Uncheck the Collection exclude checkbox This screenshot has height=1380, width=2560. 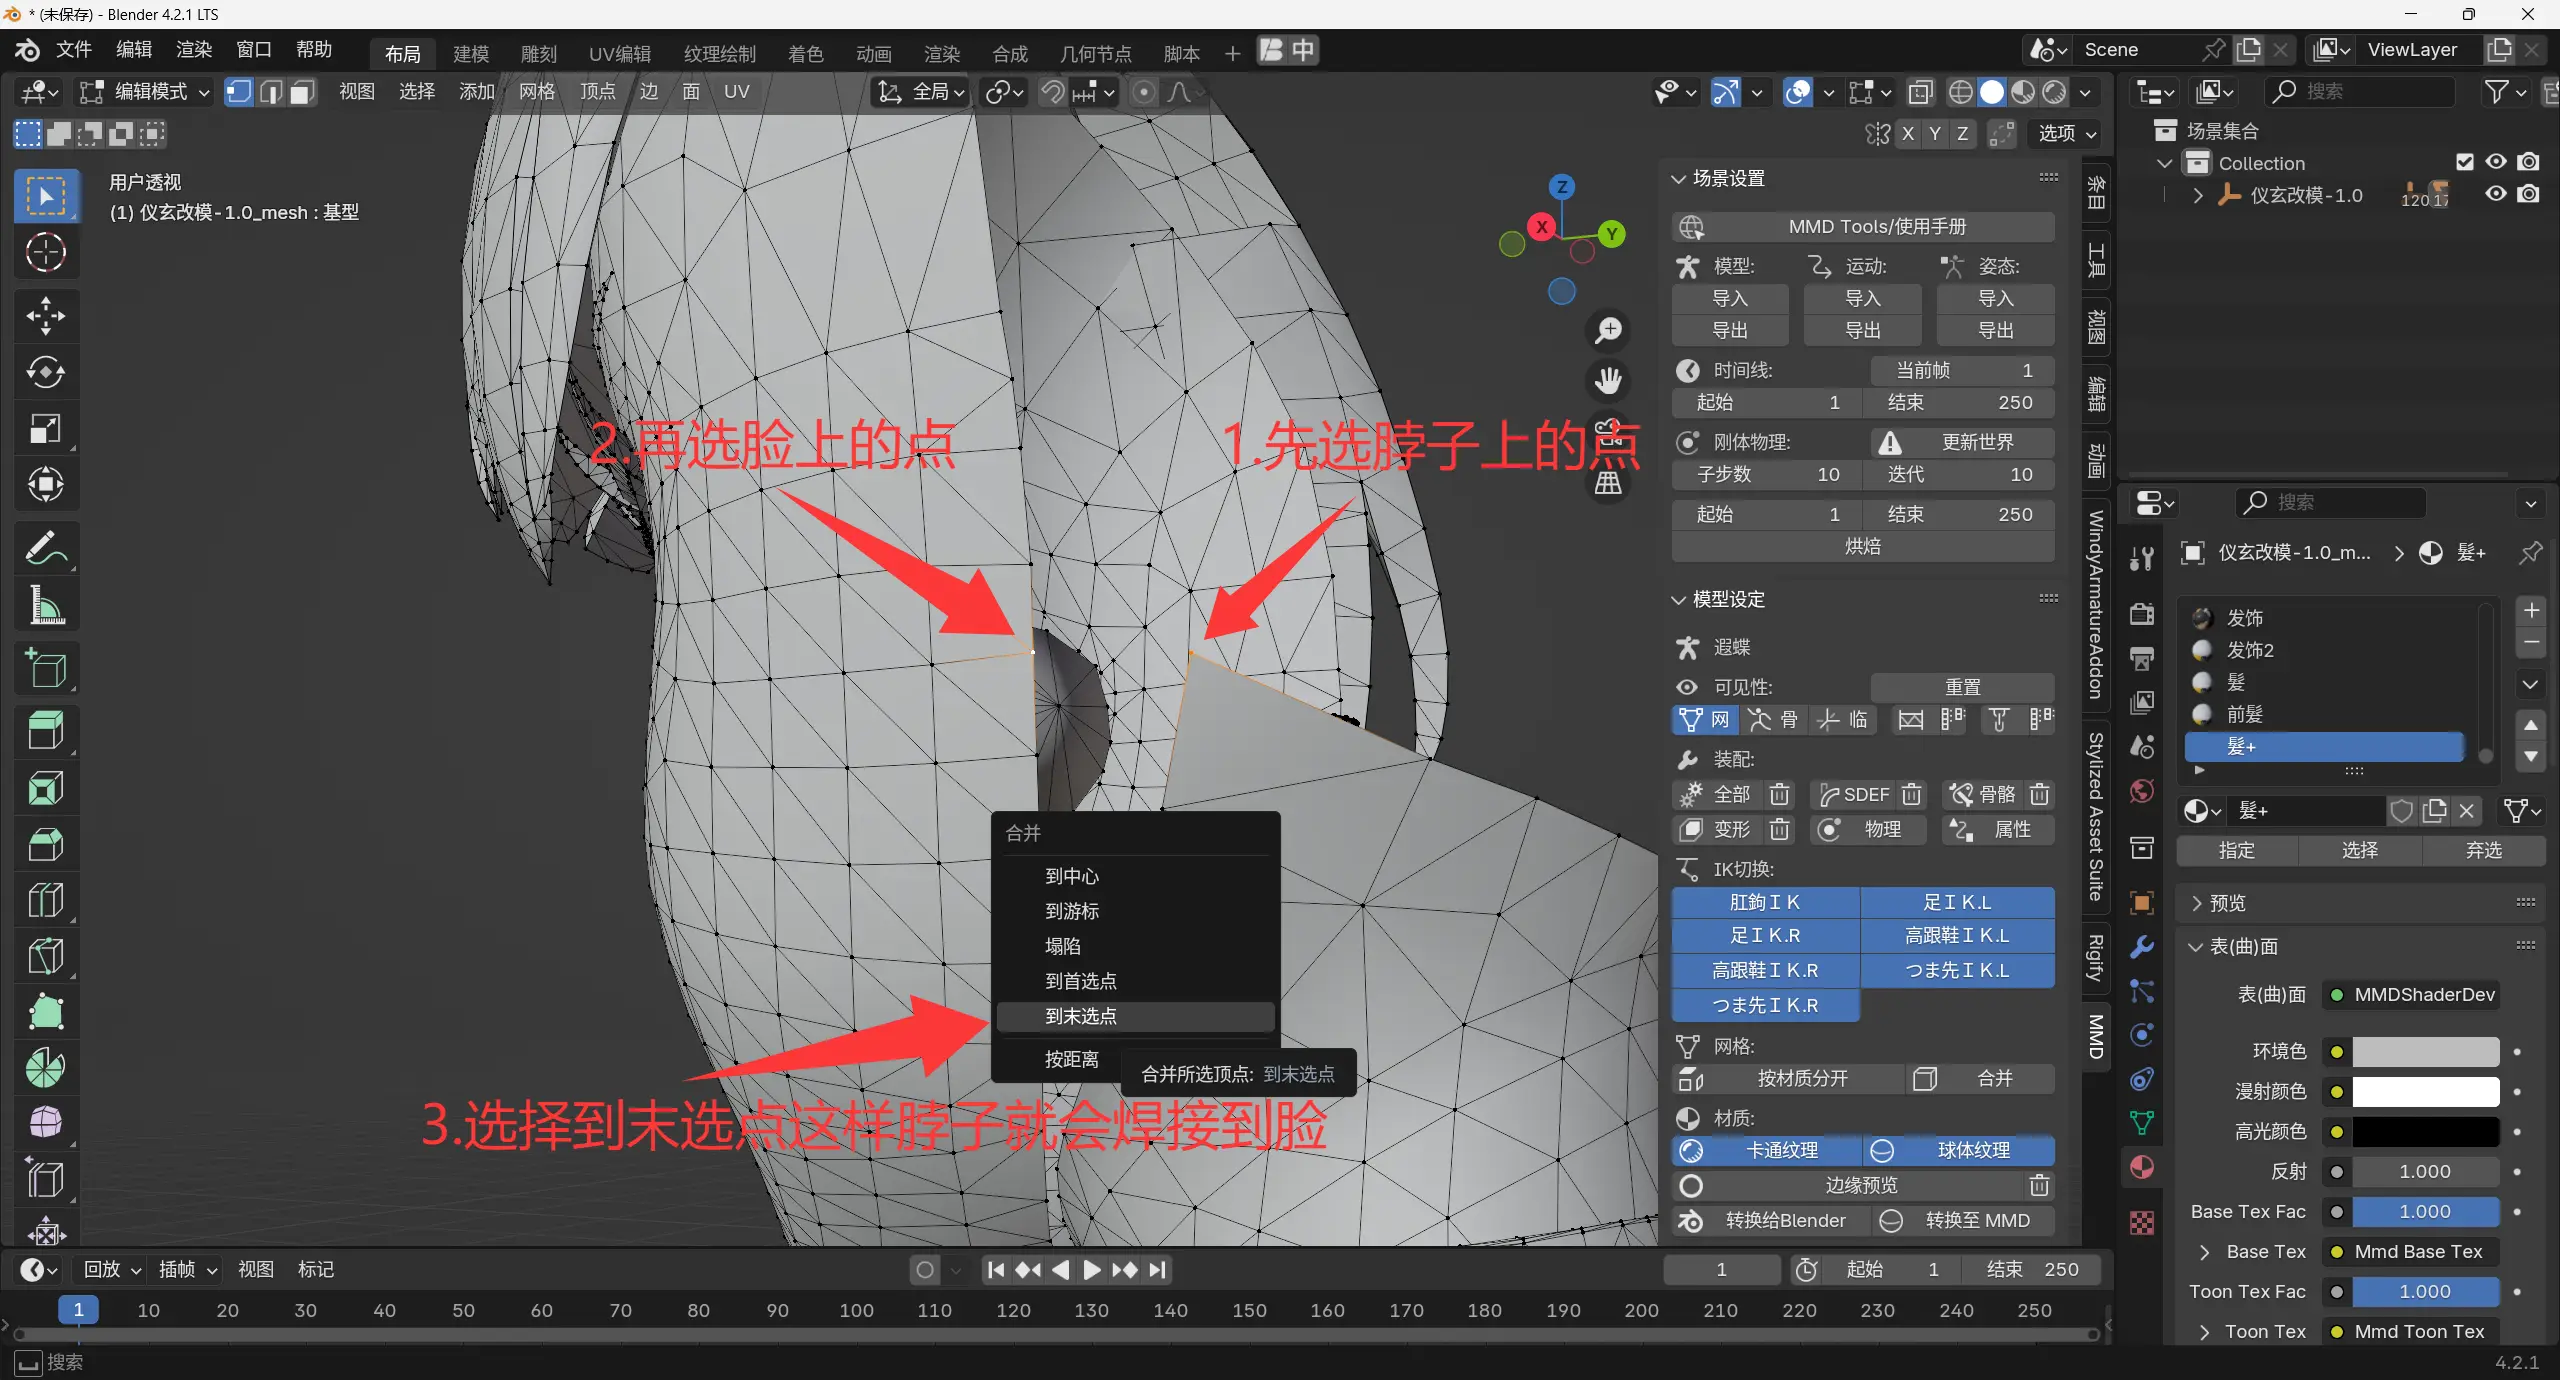pos(2464,162)
